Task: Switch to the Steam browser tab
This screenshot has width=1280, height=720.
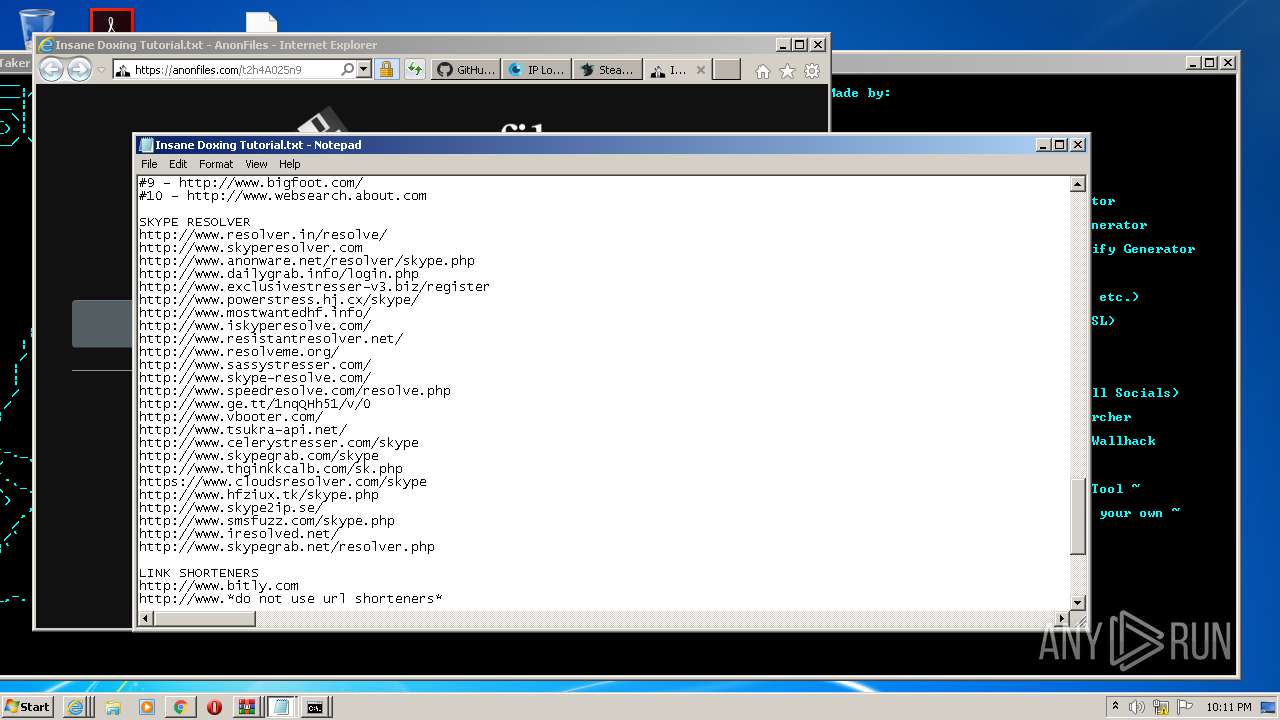Action: click(x=607, y=70)
